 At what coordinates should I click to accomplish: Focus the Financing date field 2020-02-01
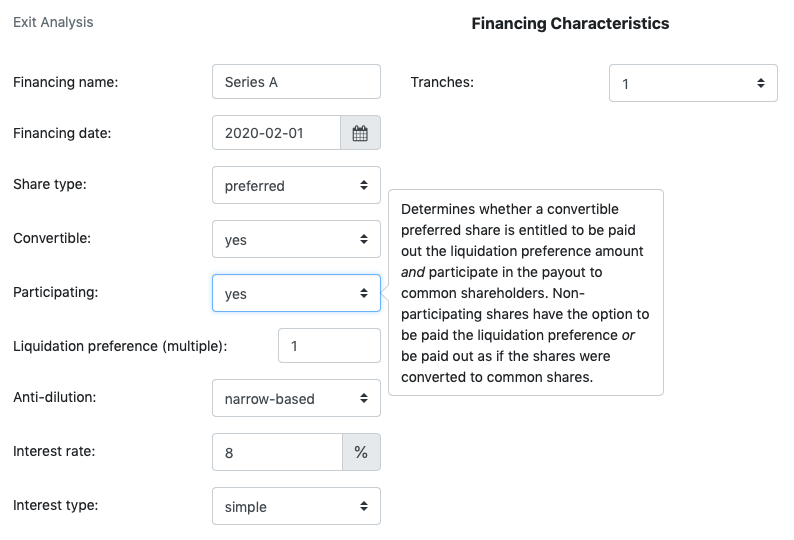coord(276,133)
